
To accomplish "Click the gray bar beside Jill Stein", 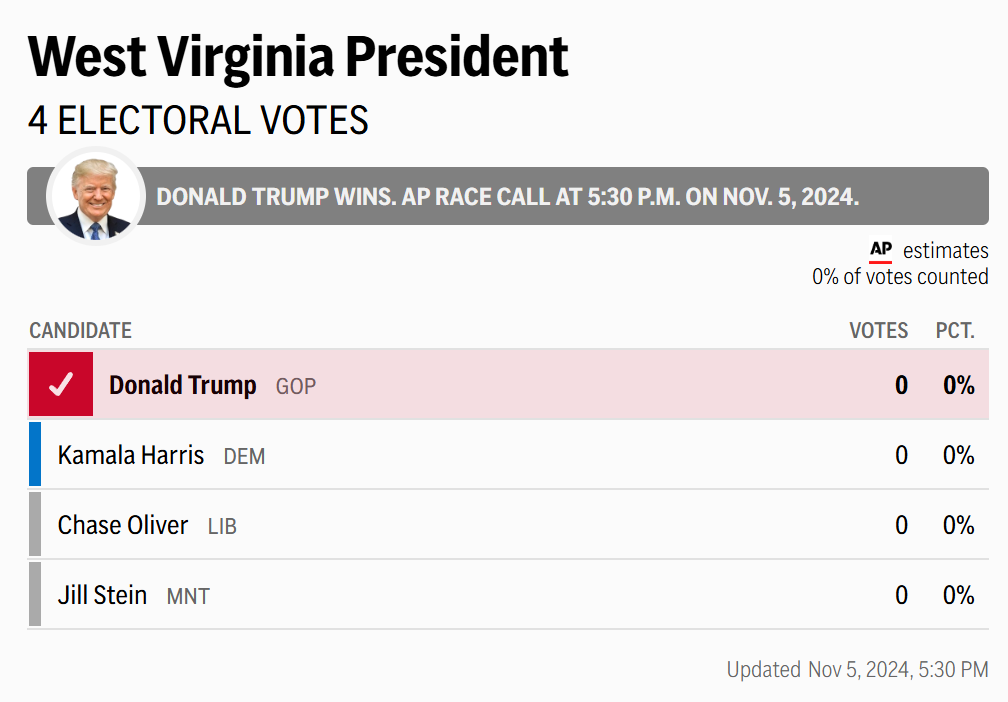I will coord(35,595).
